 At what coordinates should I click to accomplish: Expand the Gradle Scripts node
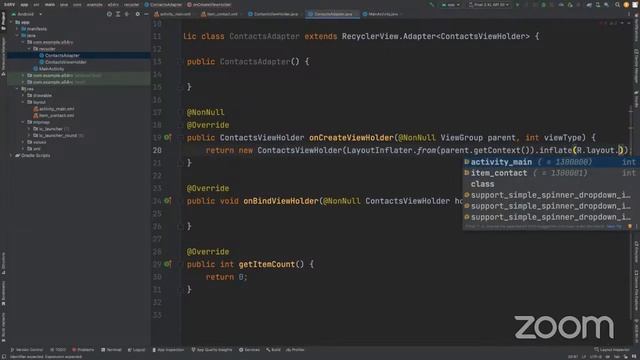11,156
